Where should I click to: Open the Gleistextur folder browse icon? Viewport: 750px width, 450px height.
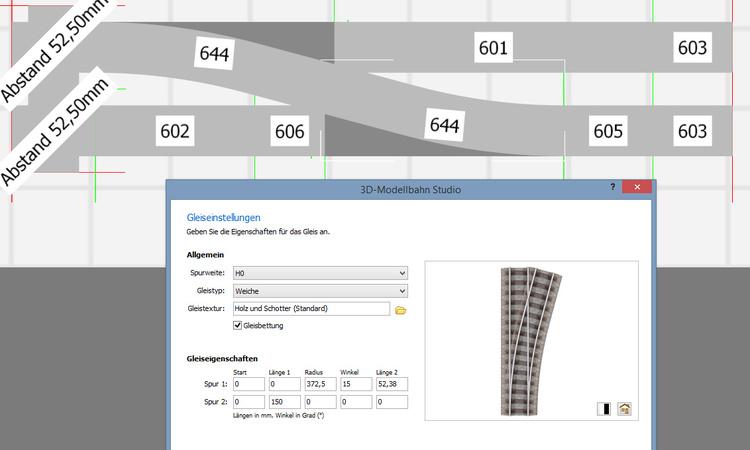pyautogui.click(x=401, y=310)
